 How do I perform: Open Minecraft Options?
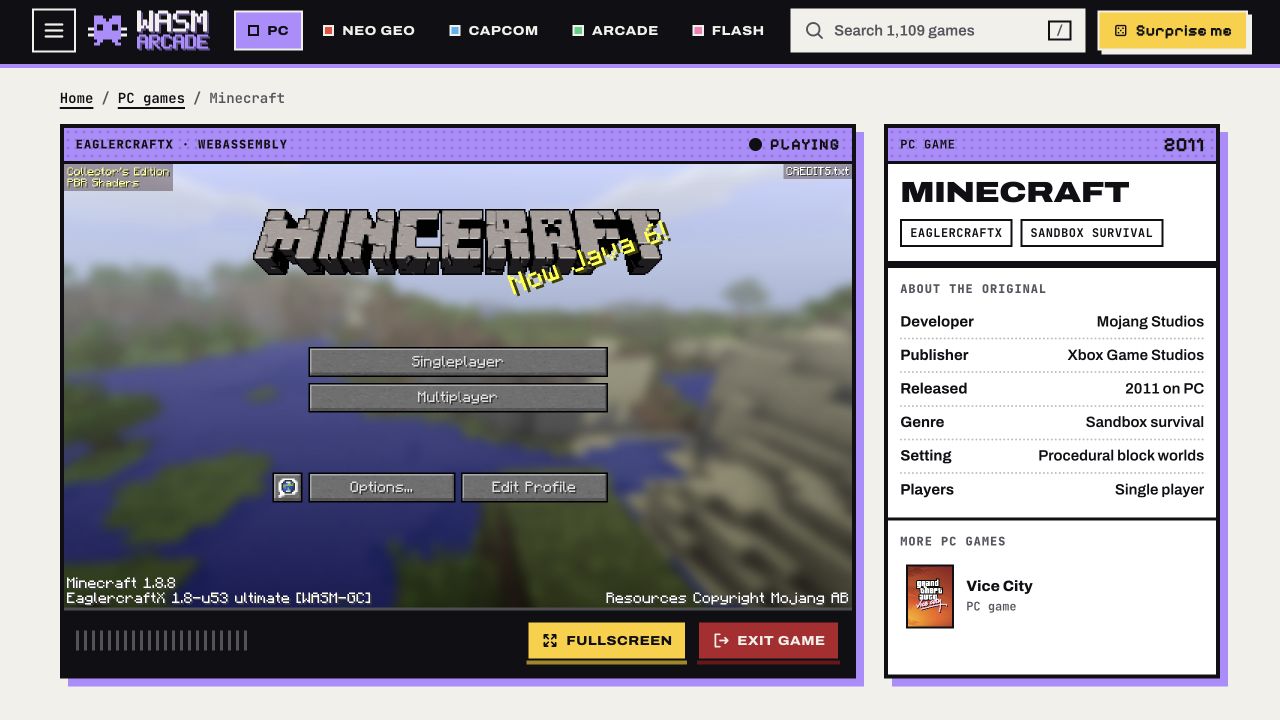click(x=381, y=488)
